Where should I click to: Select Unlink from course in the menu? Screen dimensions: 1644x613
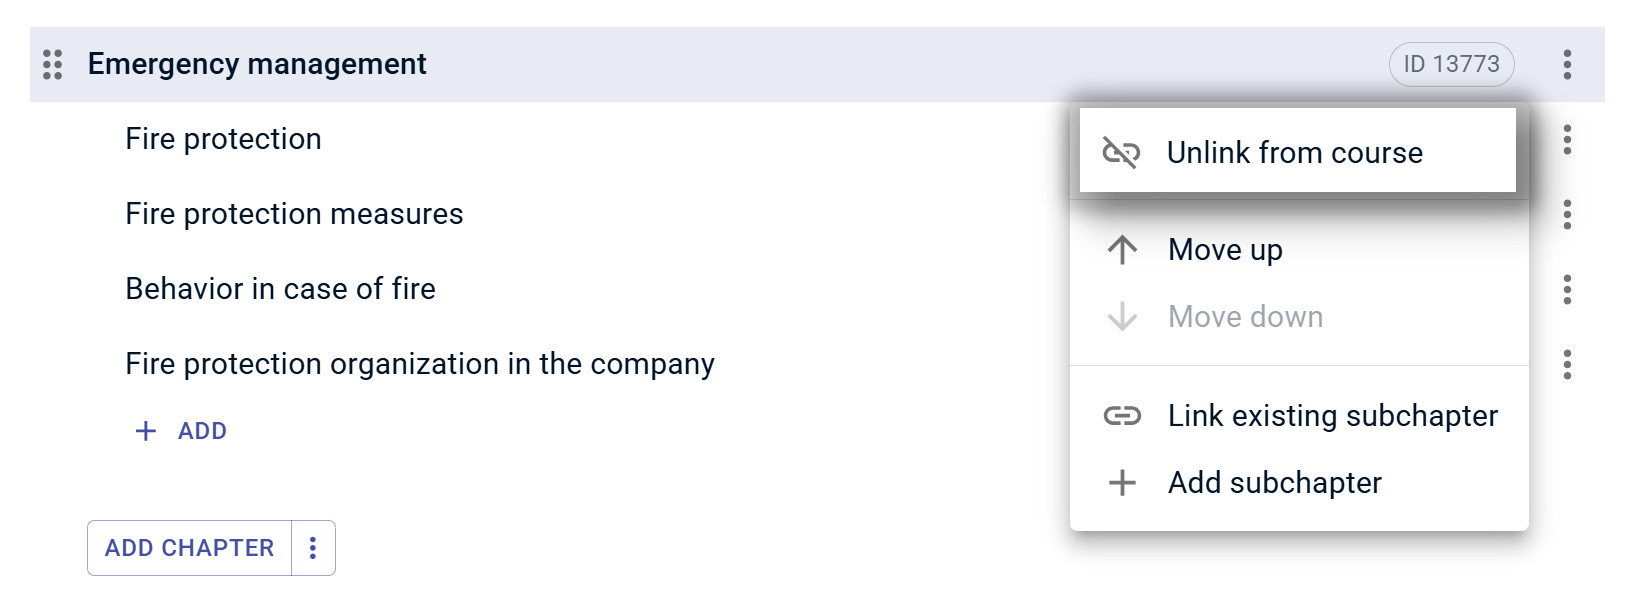1297,152
